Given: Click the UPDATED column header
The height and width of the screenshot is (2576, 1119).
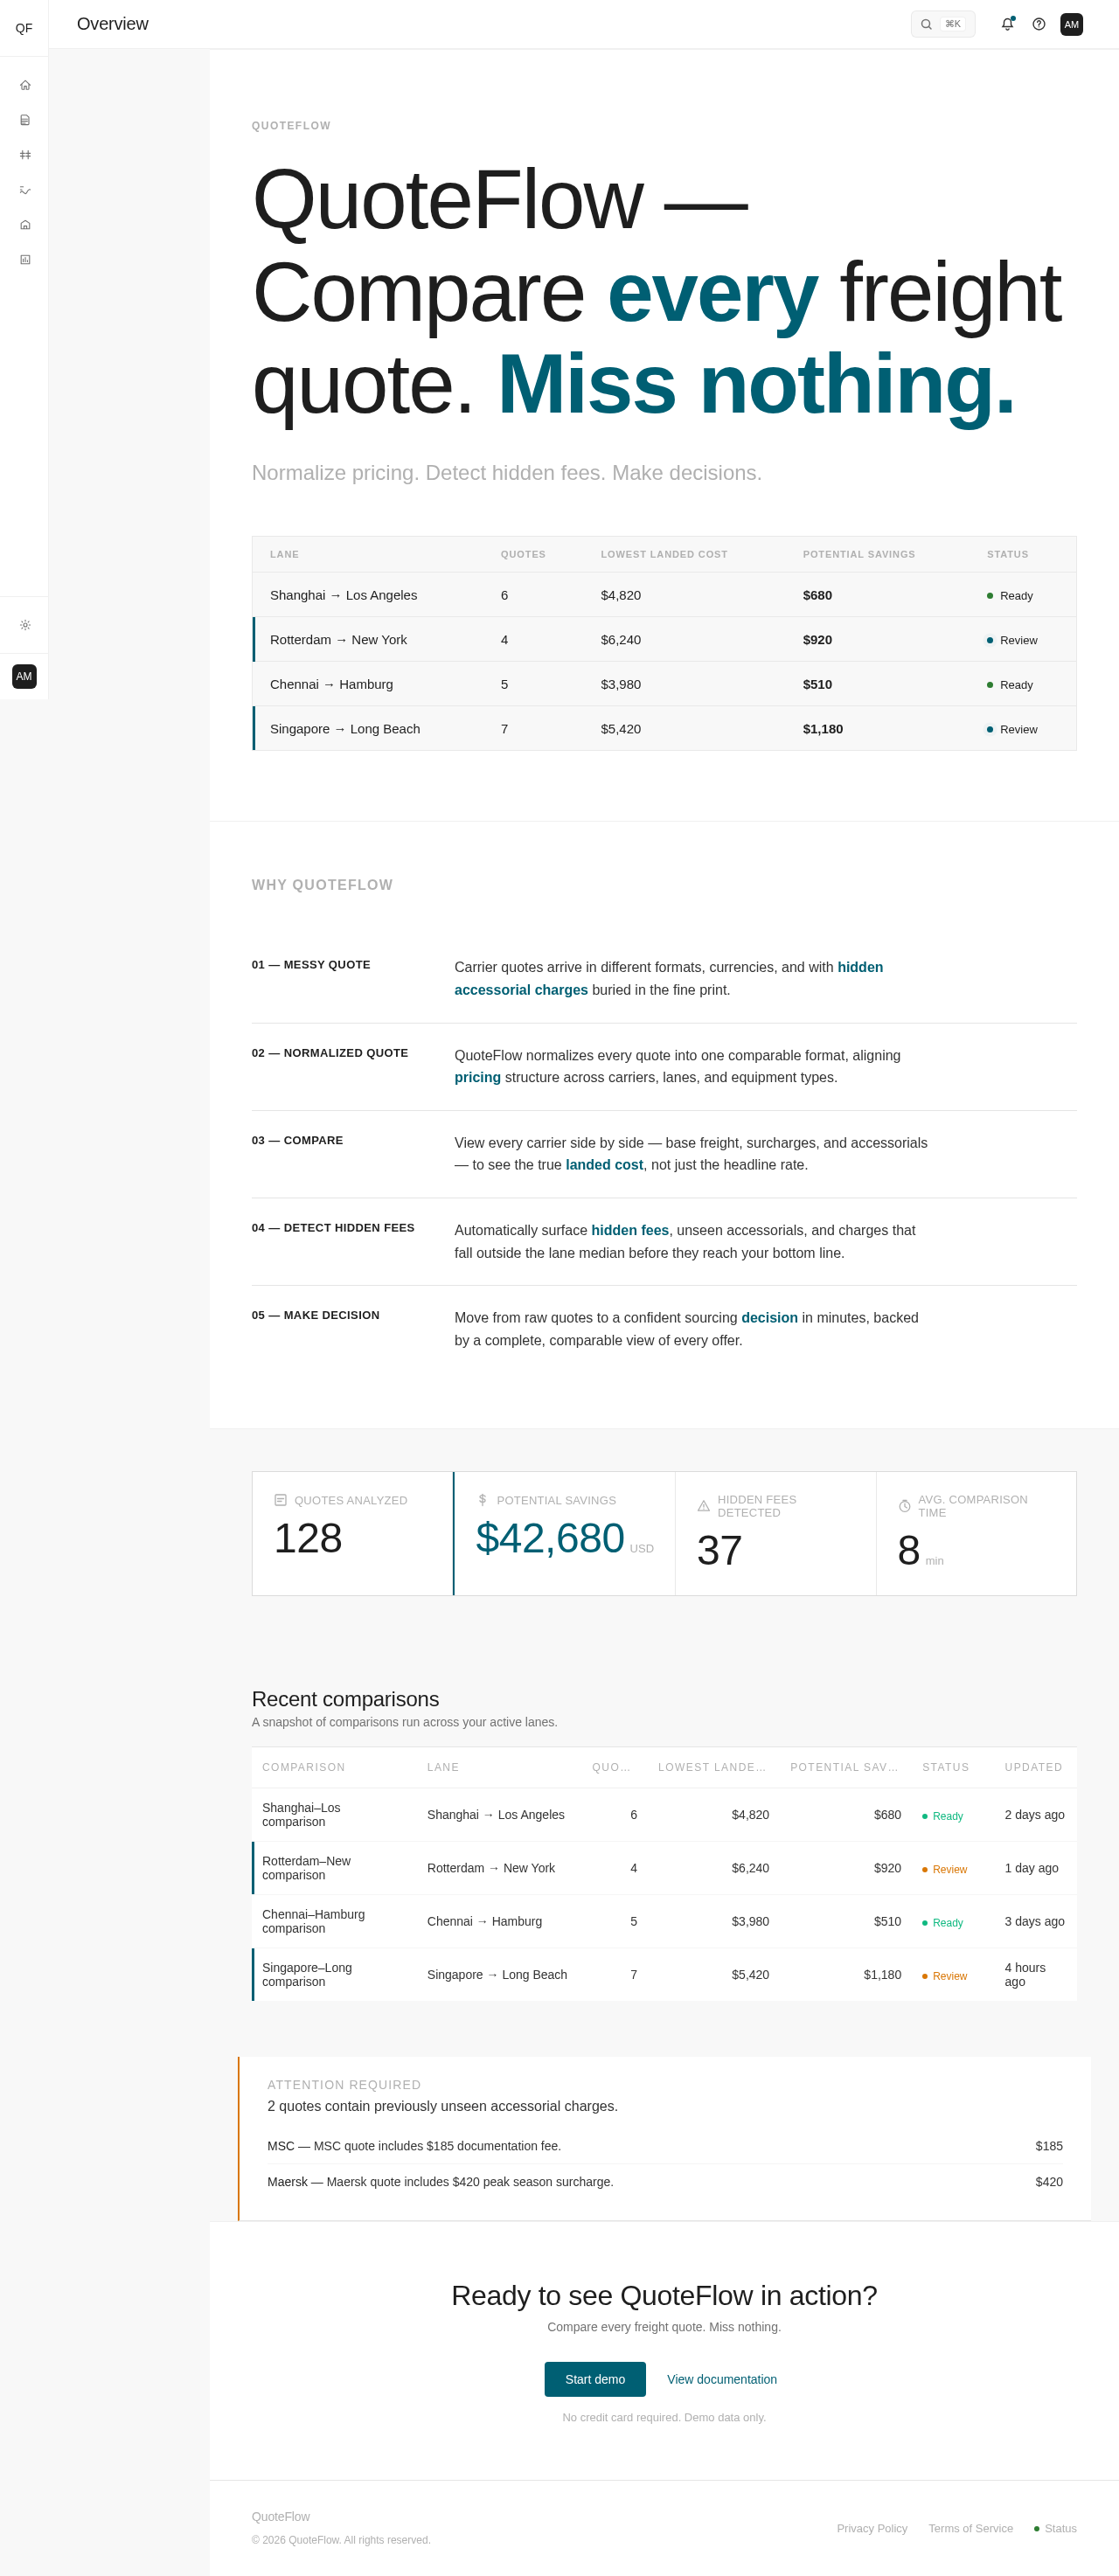Looking at the screenshot, I should point(1033,1767).
